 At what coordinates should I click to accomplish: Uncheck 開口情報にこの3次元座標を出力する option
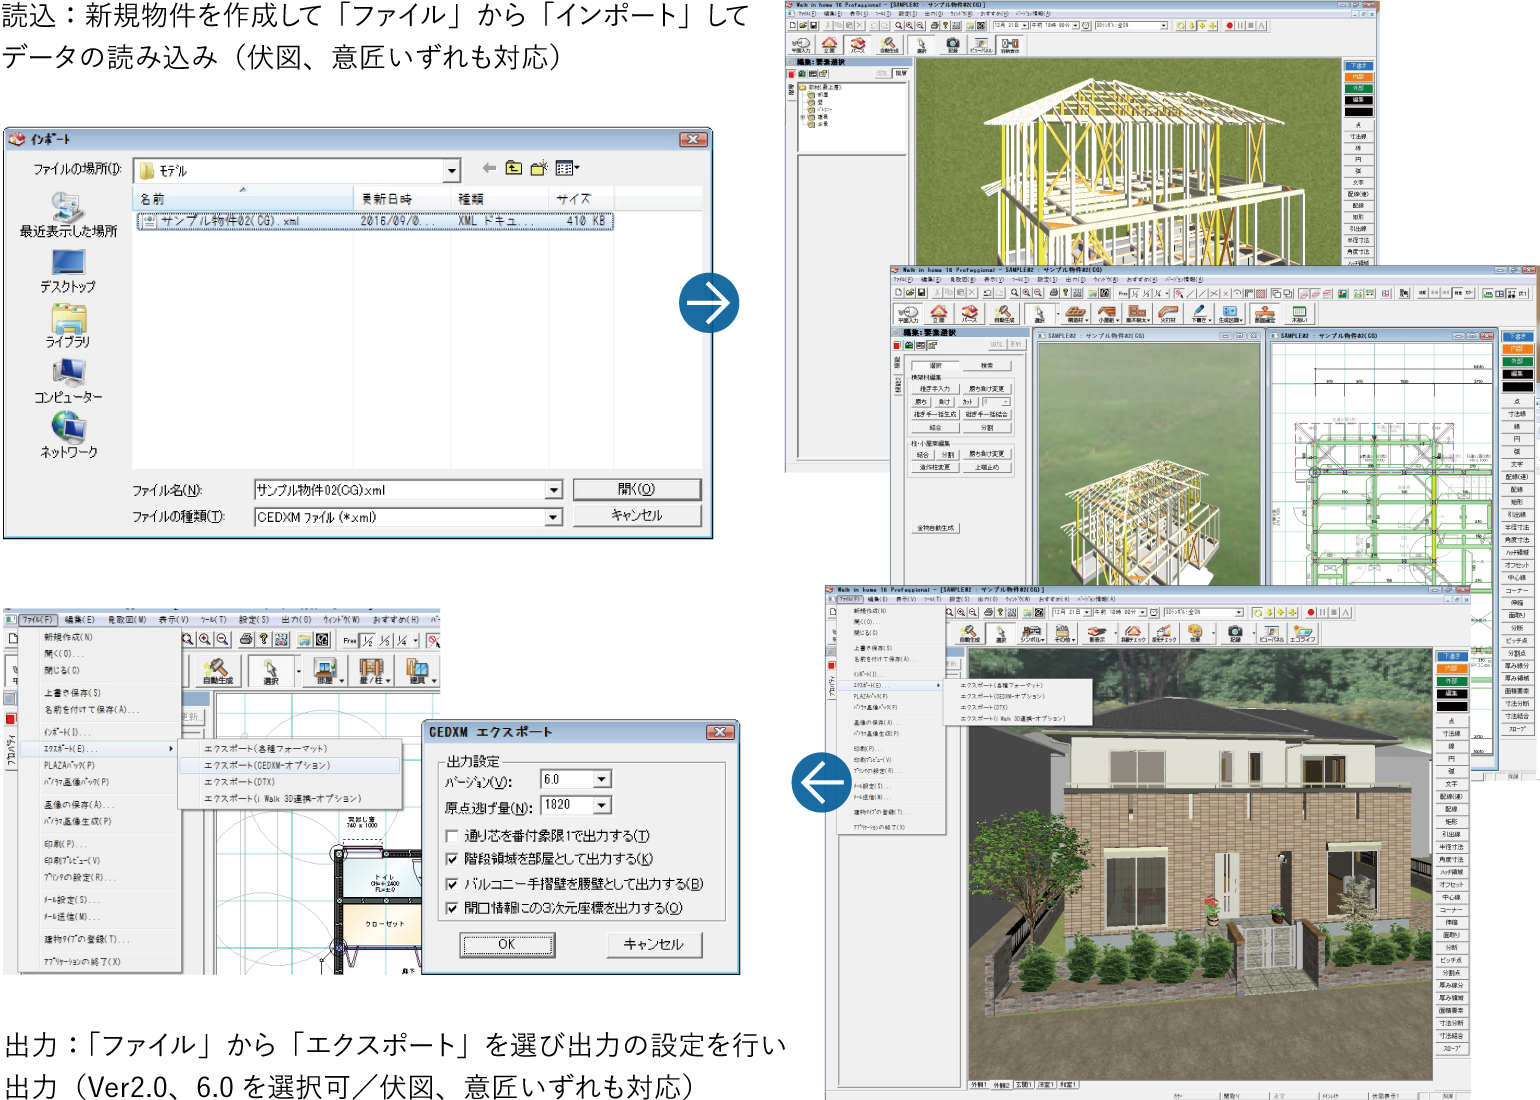[452, 908]
